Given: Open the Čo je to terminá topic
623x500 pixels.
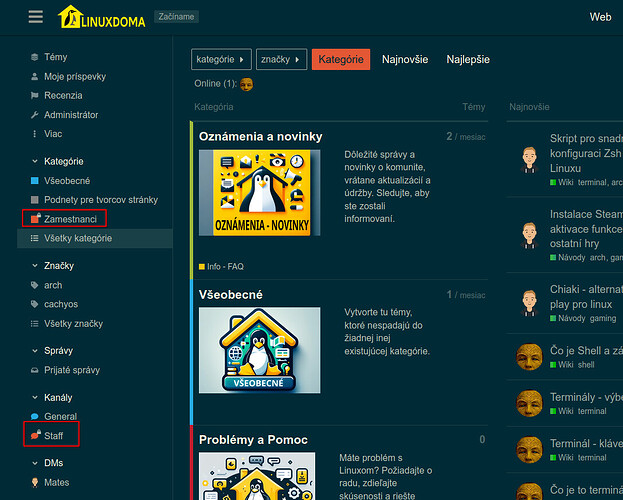Looking at the screenshot, I should coord(586,489).
